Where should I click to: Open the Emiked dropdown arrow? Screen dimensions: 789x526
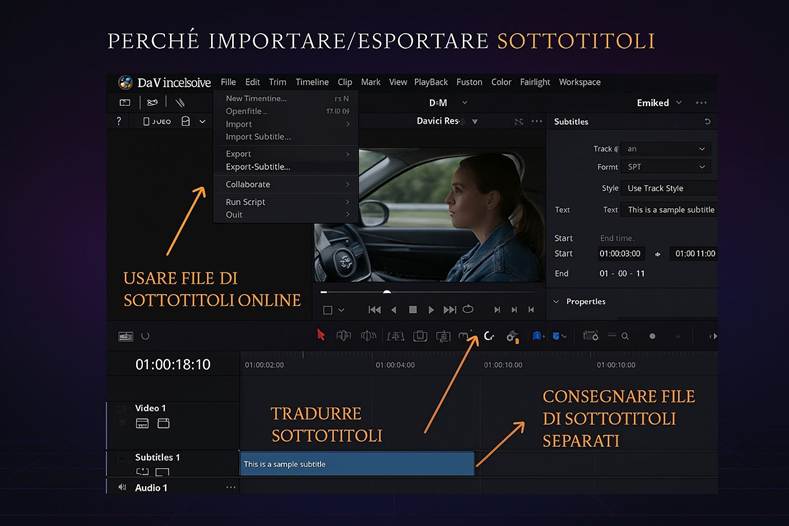click(x=679, y=103)
